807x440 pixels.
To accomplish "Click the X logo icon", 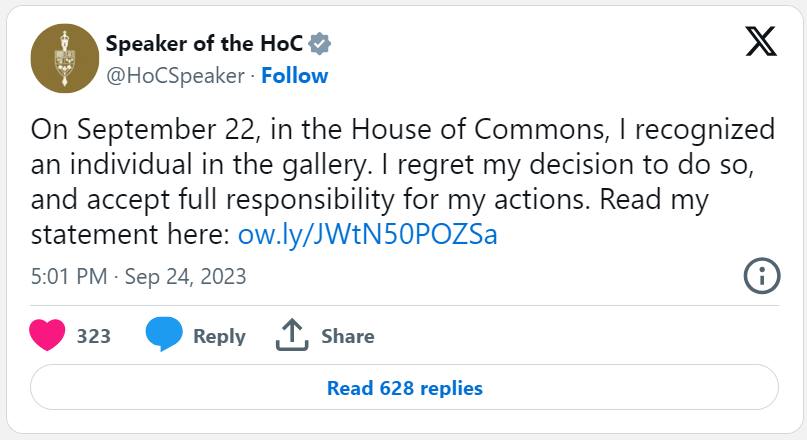I will 761,42.
